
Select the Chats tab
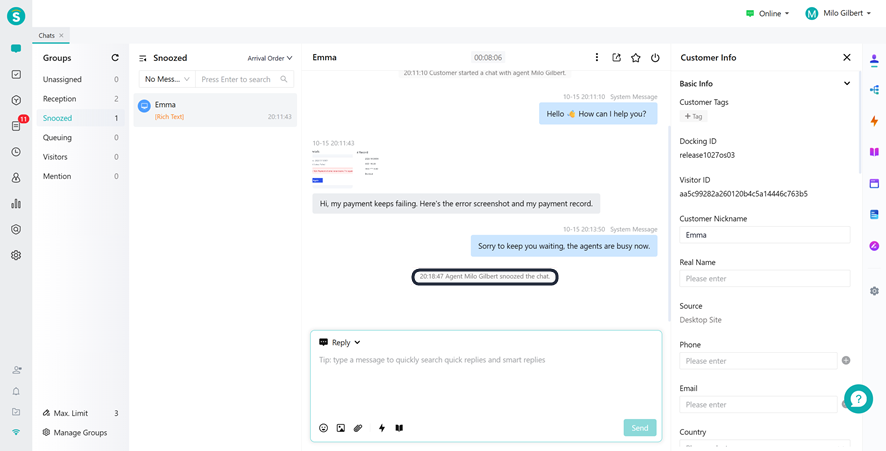coord(46,35)
